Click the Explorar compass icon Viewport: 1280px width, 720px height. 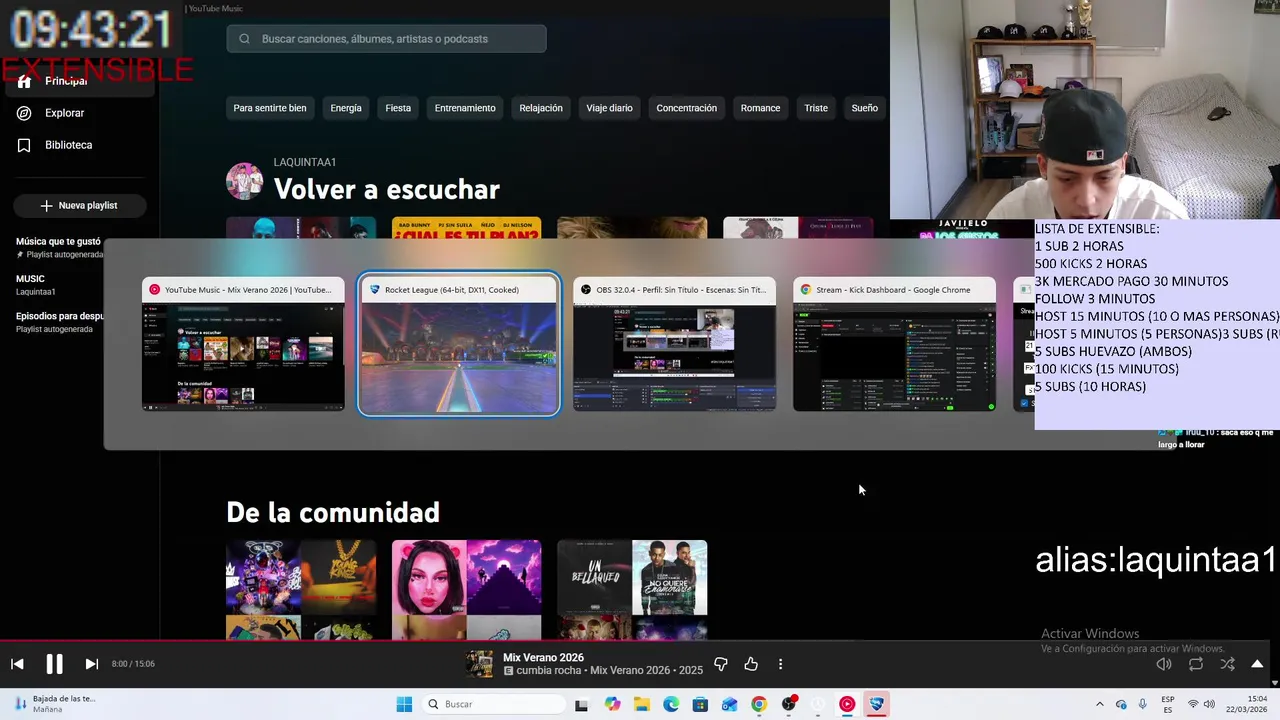[24, 113]
